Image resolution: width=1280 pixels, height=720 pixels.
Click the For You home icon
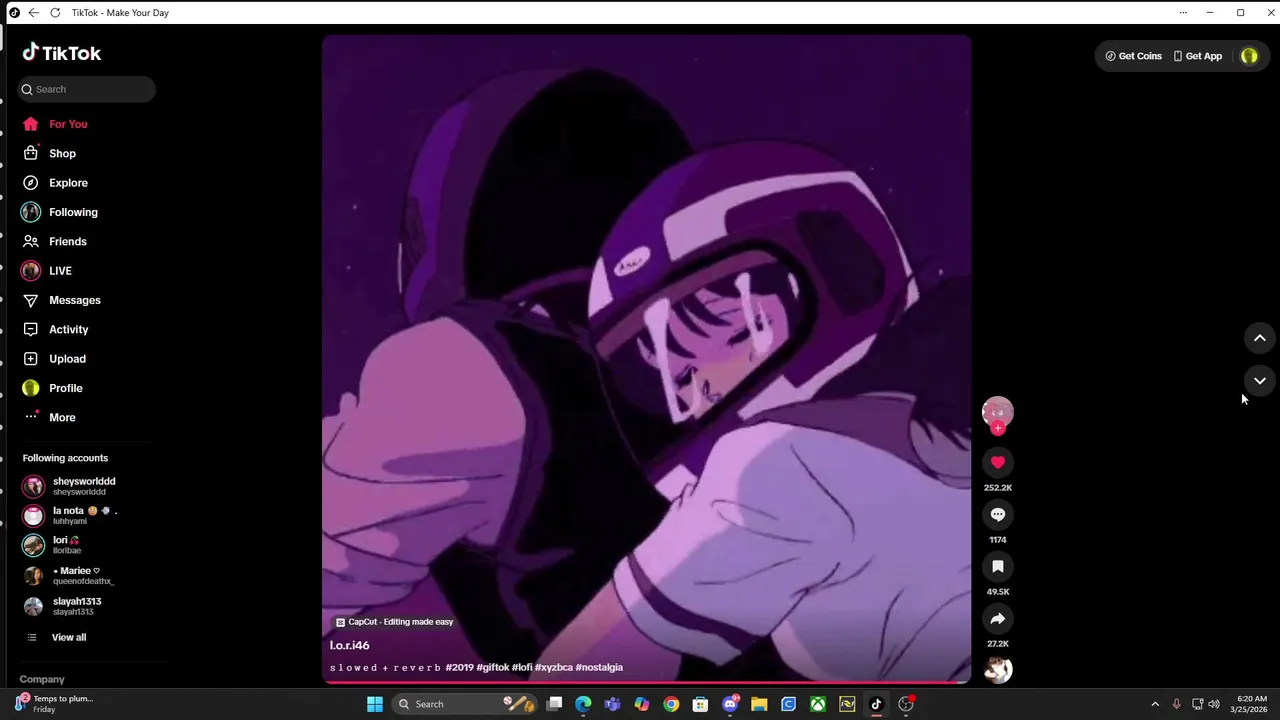pyautogui.click(x=31, y=124)
